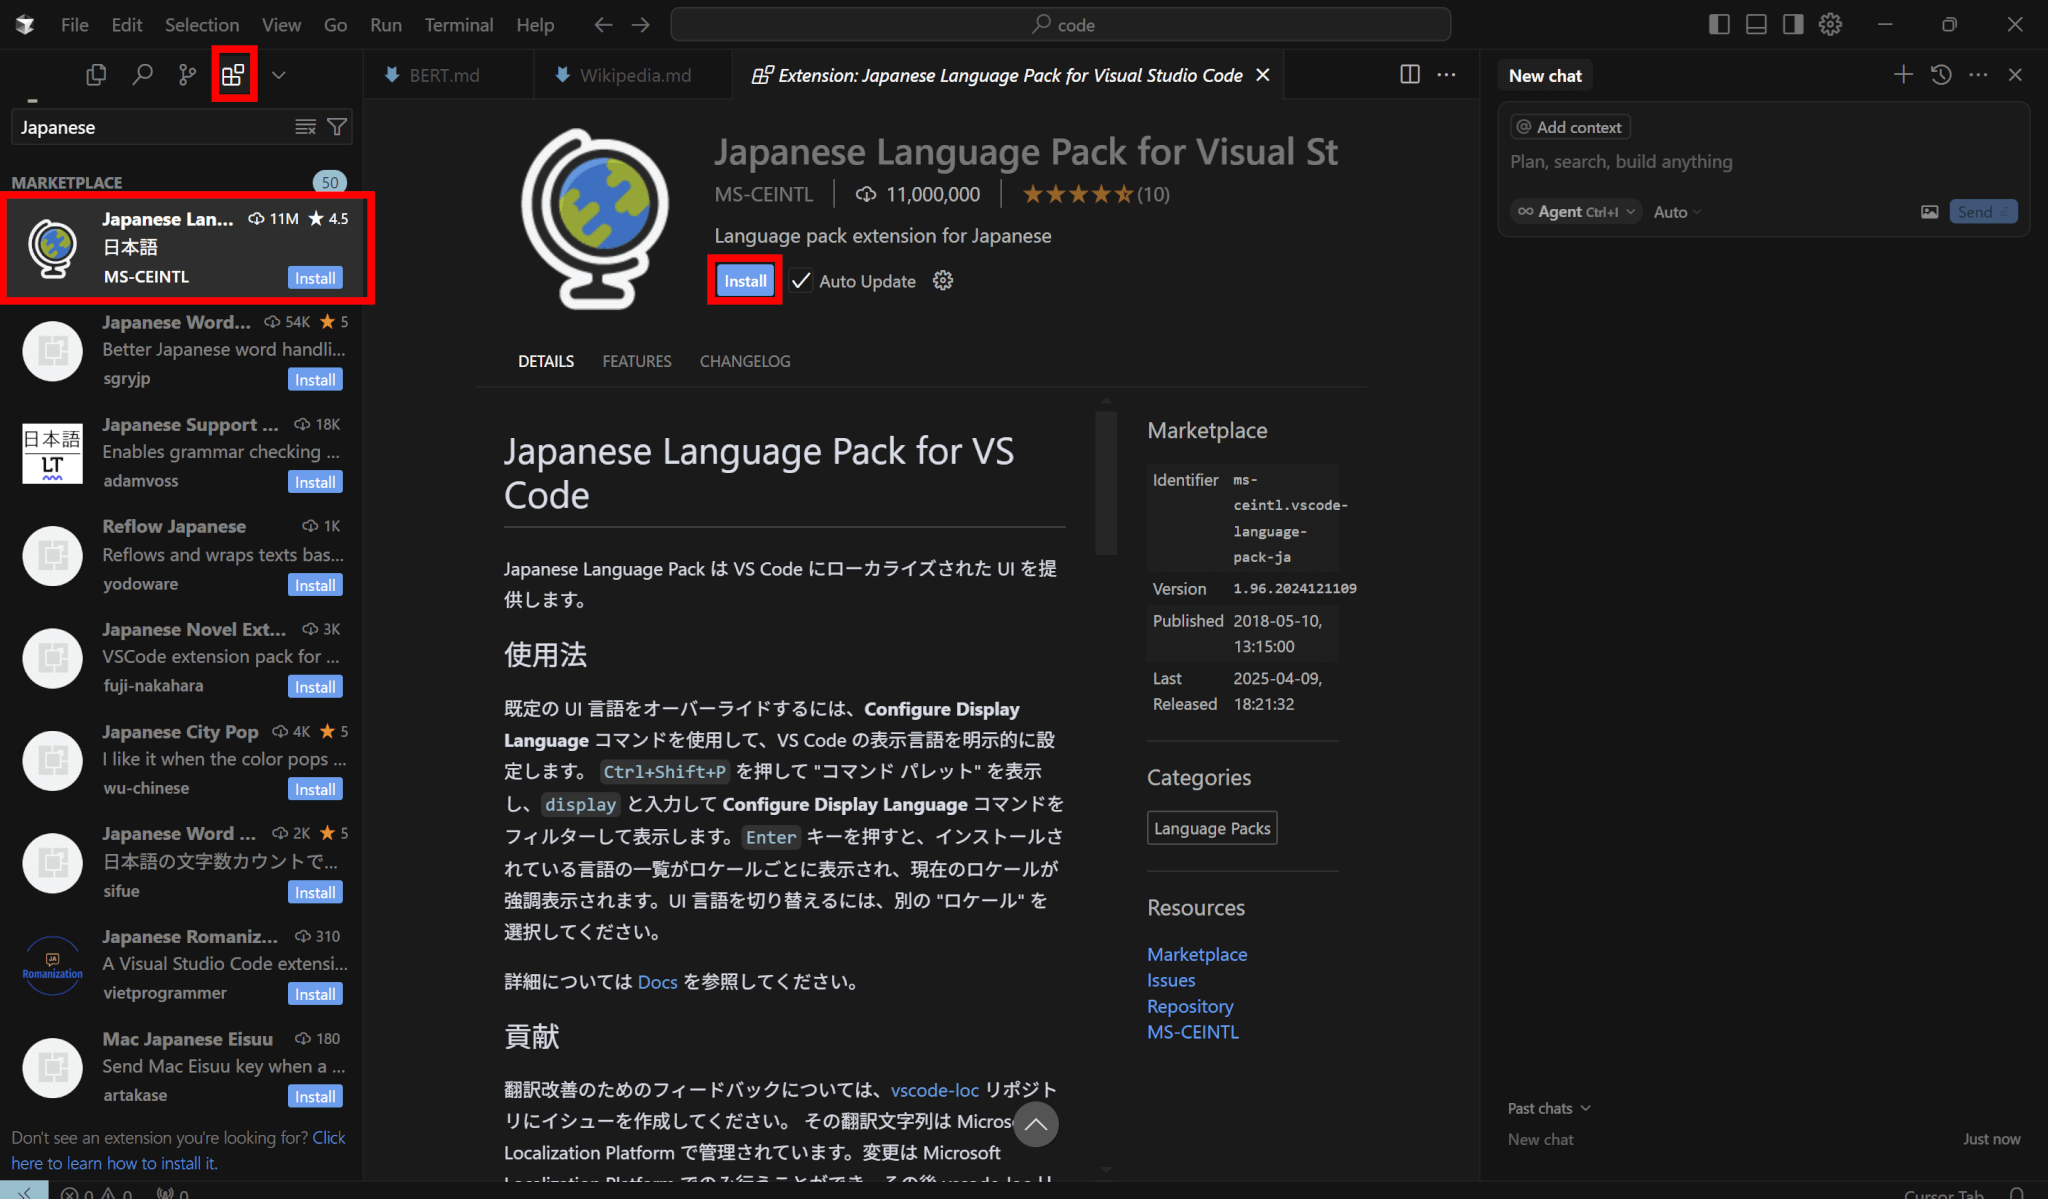The width and height of the screenshot is (2048, 1199).
Task: Go forward with the right arrow
Action: (641, 25)
